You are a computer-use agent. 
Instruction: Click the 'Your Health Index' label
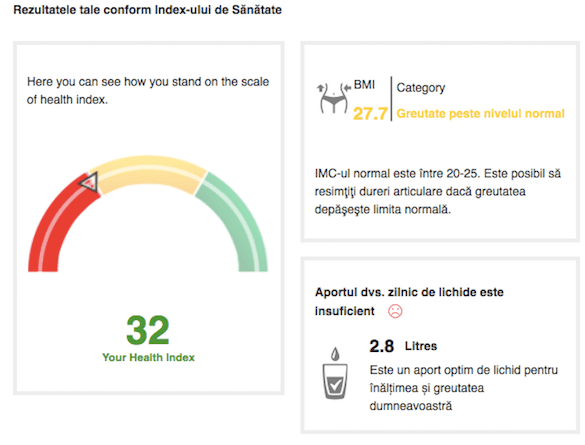(x=148, y=357)
